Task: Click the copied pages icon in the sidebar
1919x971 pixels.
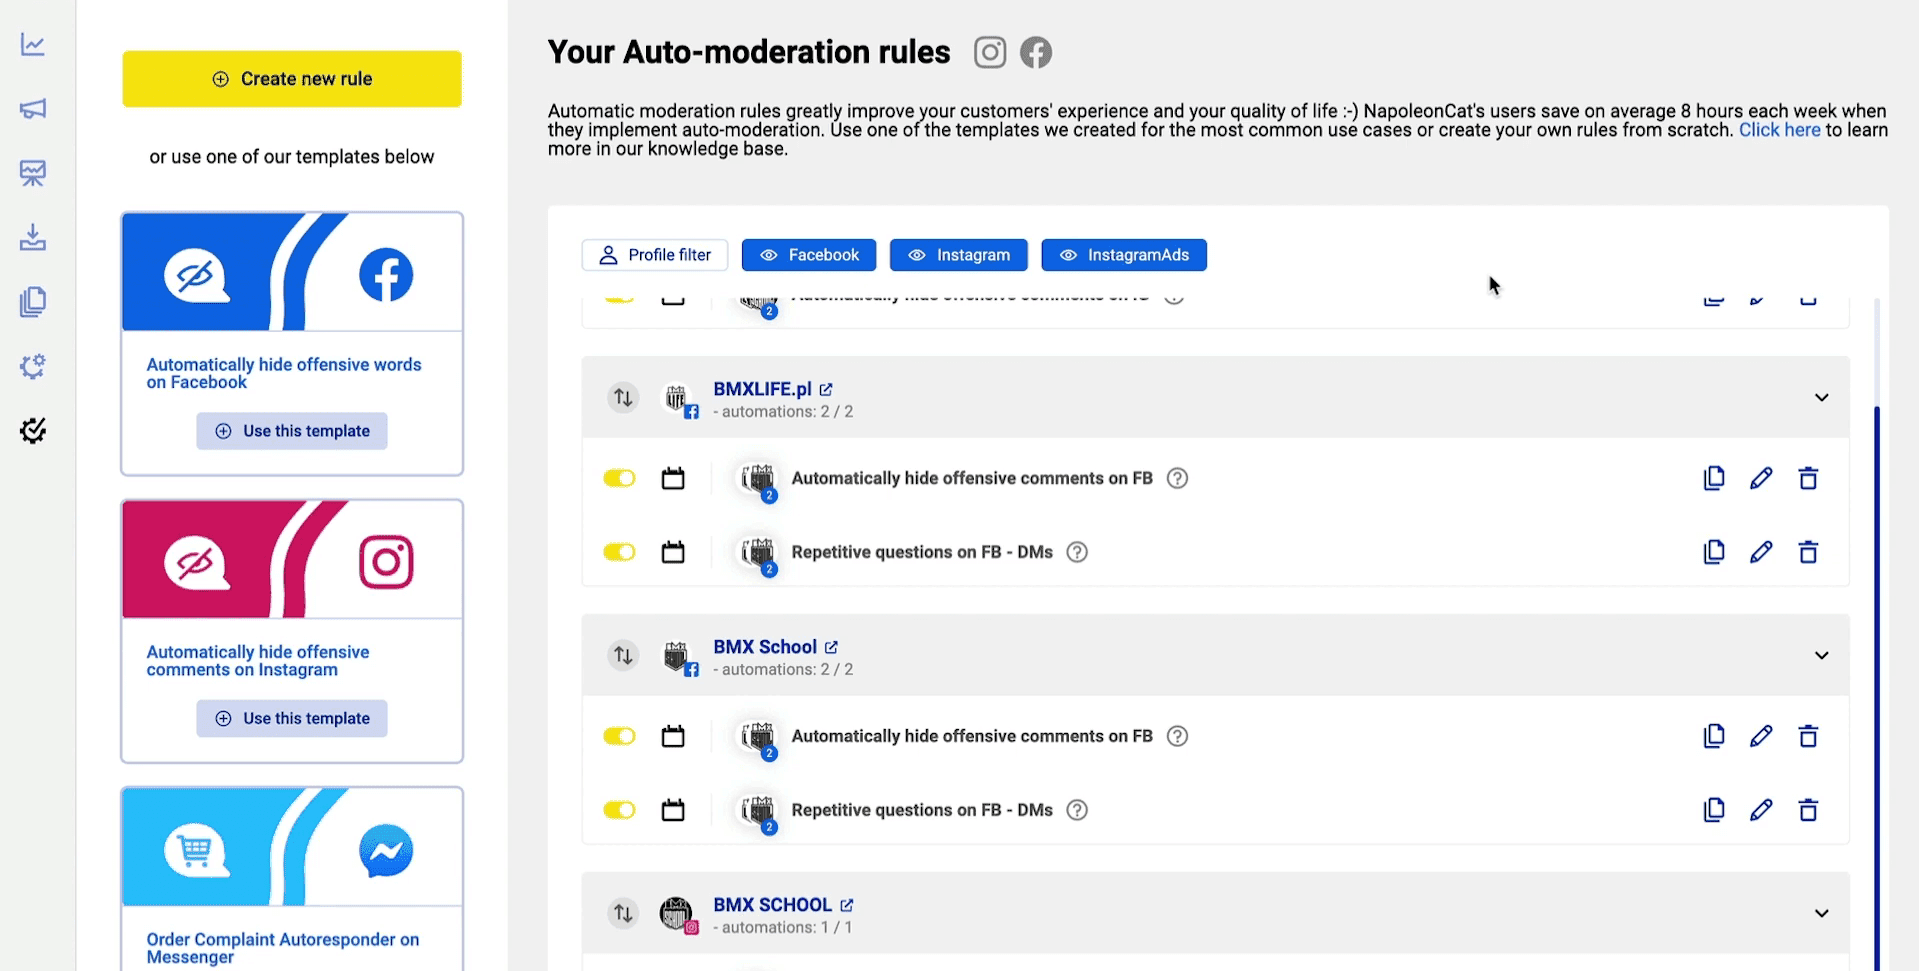Action: coord(33,301)
